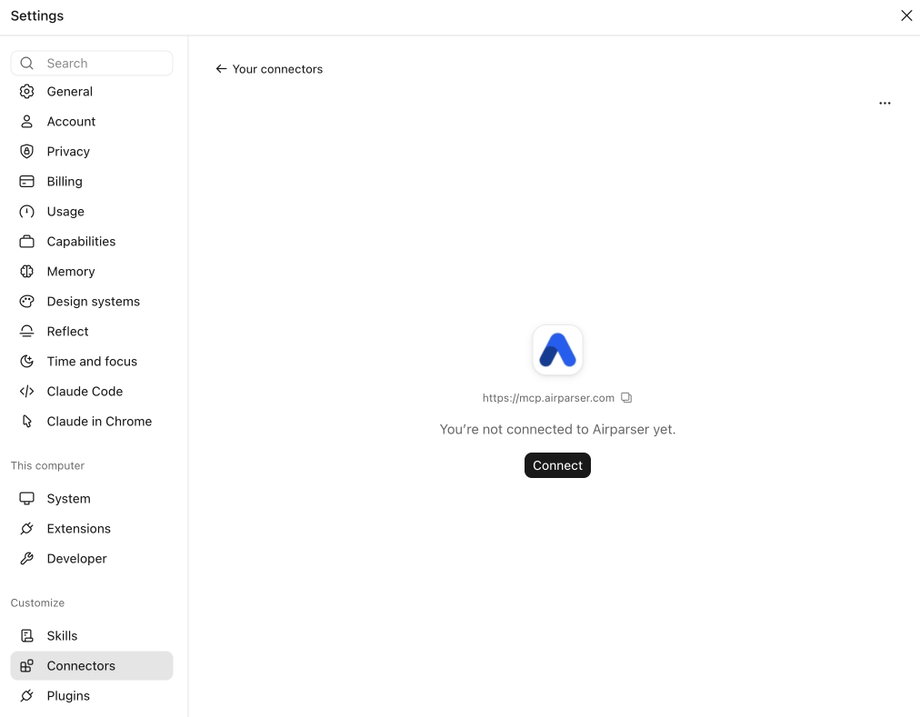The width and height of the screenshot is (920, 717).
Task: Click the Capabilities briefcase icon
Action: tap(26, 241)
